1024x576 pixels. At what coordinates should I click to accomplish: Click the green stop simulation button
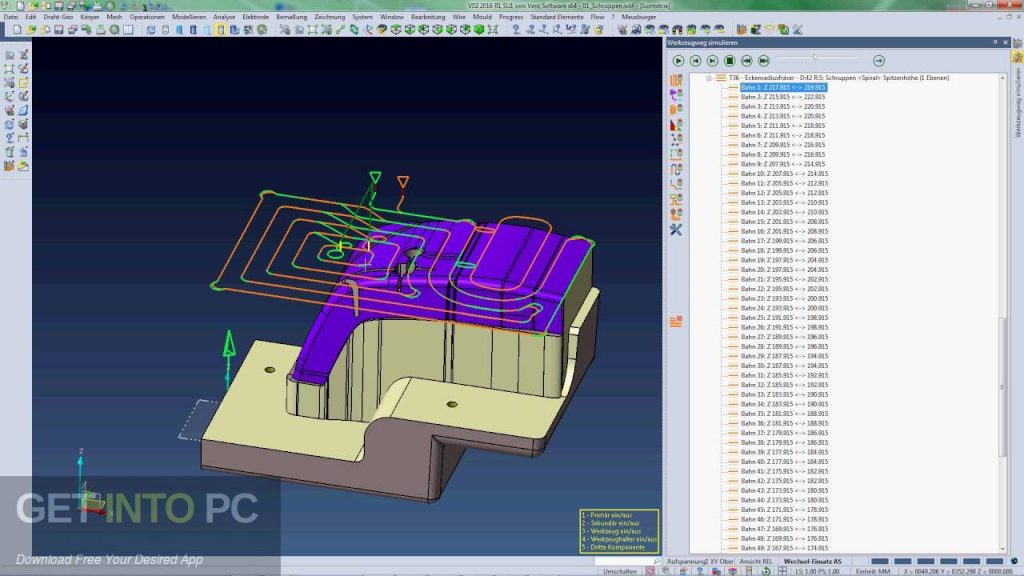tap(730, 61)
